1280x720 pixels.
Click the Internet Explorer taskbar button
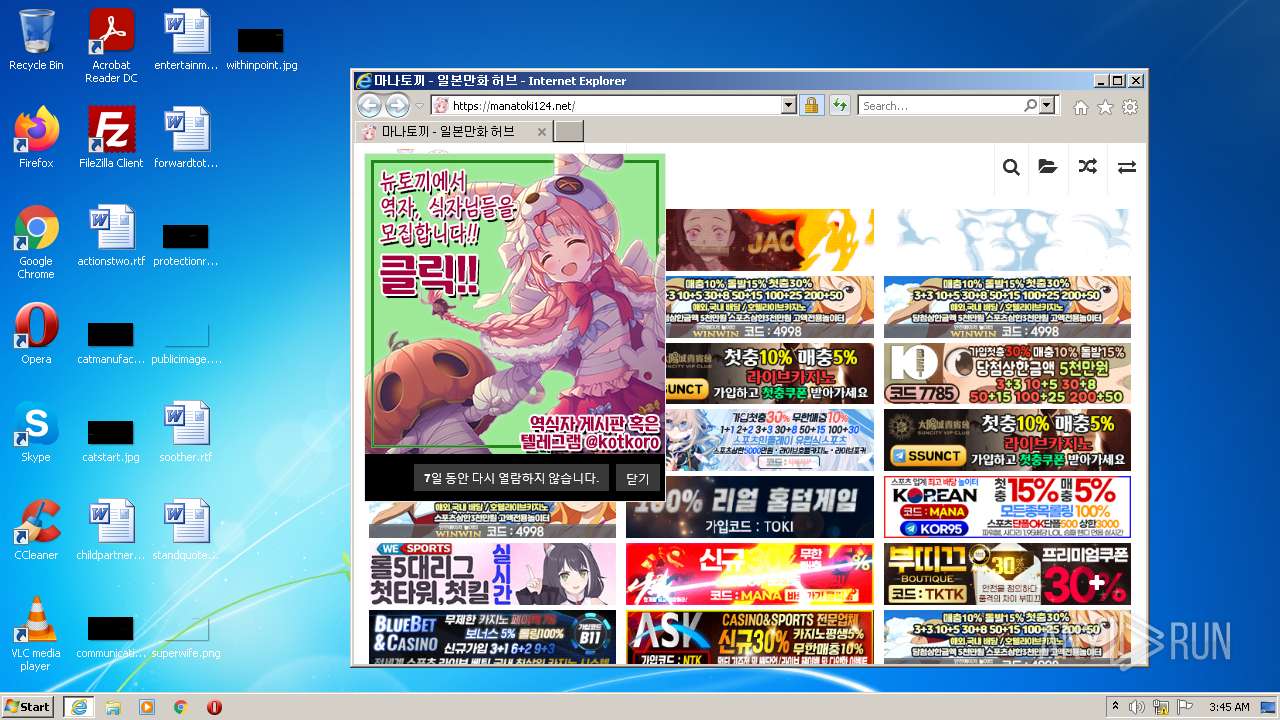click(x=78, y=707)
